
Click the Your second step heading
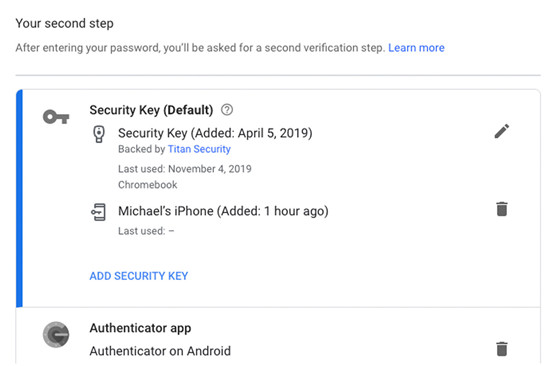(x=65, y=24)
